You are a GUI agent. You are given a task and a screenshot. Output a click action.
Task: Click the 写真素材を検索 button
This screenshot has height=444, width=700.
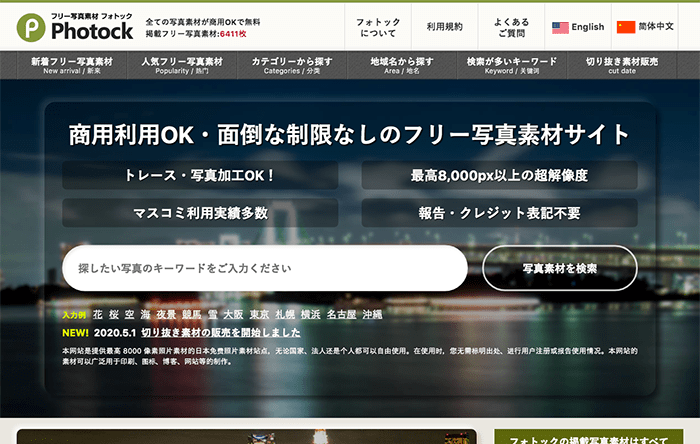[x=560, y=268]
